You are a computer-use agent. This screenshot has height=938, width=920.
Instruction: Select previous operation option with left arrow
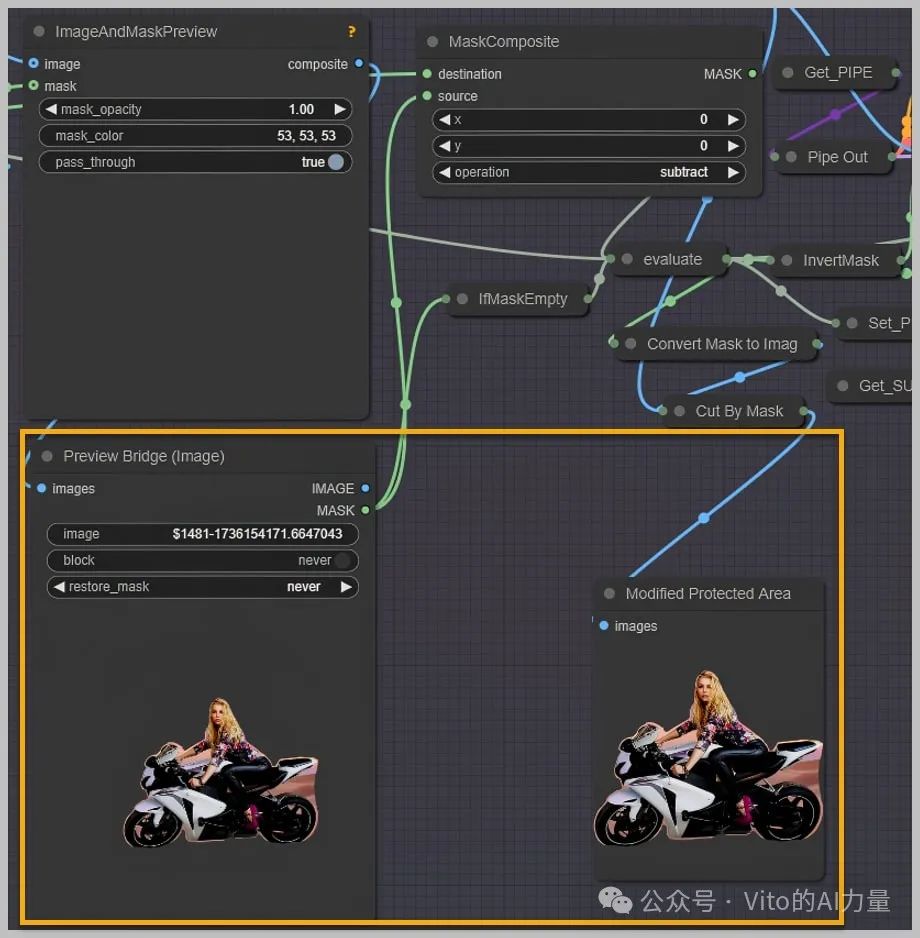pyautogui.click(x=444, y=172)
